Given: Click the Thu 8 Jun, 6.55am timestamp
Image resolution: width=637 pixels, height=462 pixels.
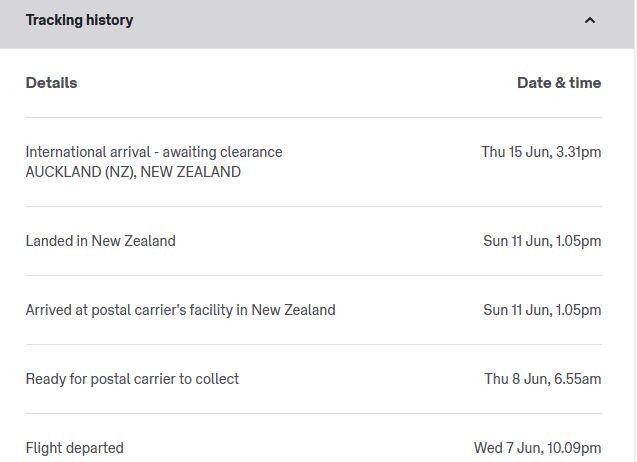Looking at the screenshot, I should pos(543,379).
